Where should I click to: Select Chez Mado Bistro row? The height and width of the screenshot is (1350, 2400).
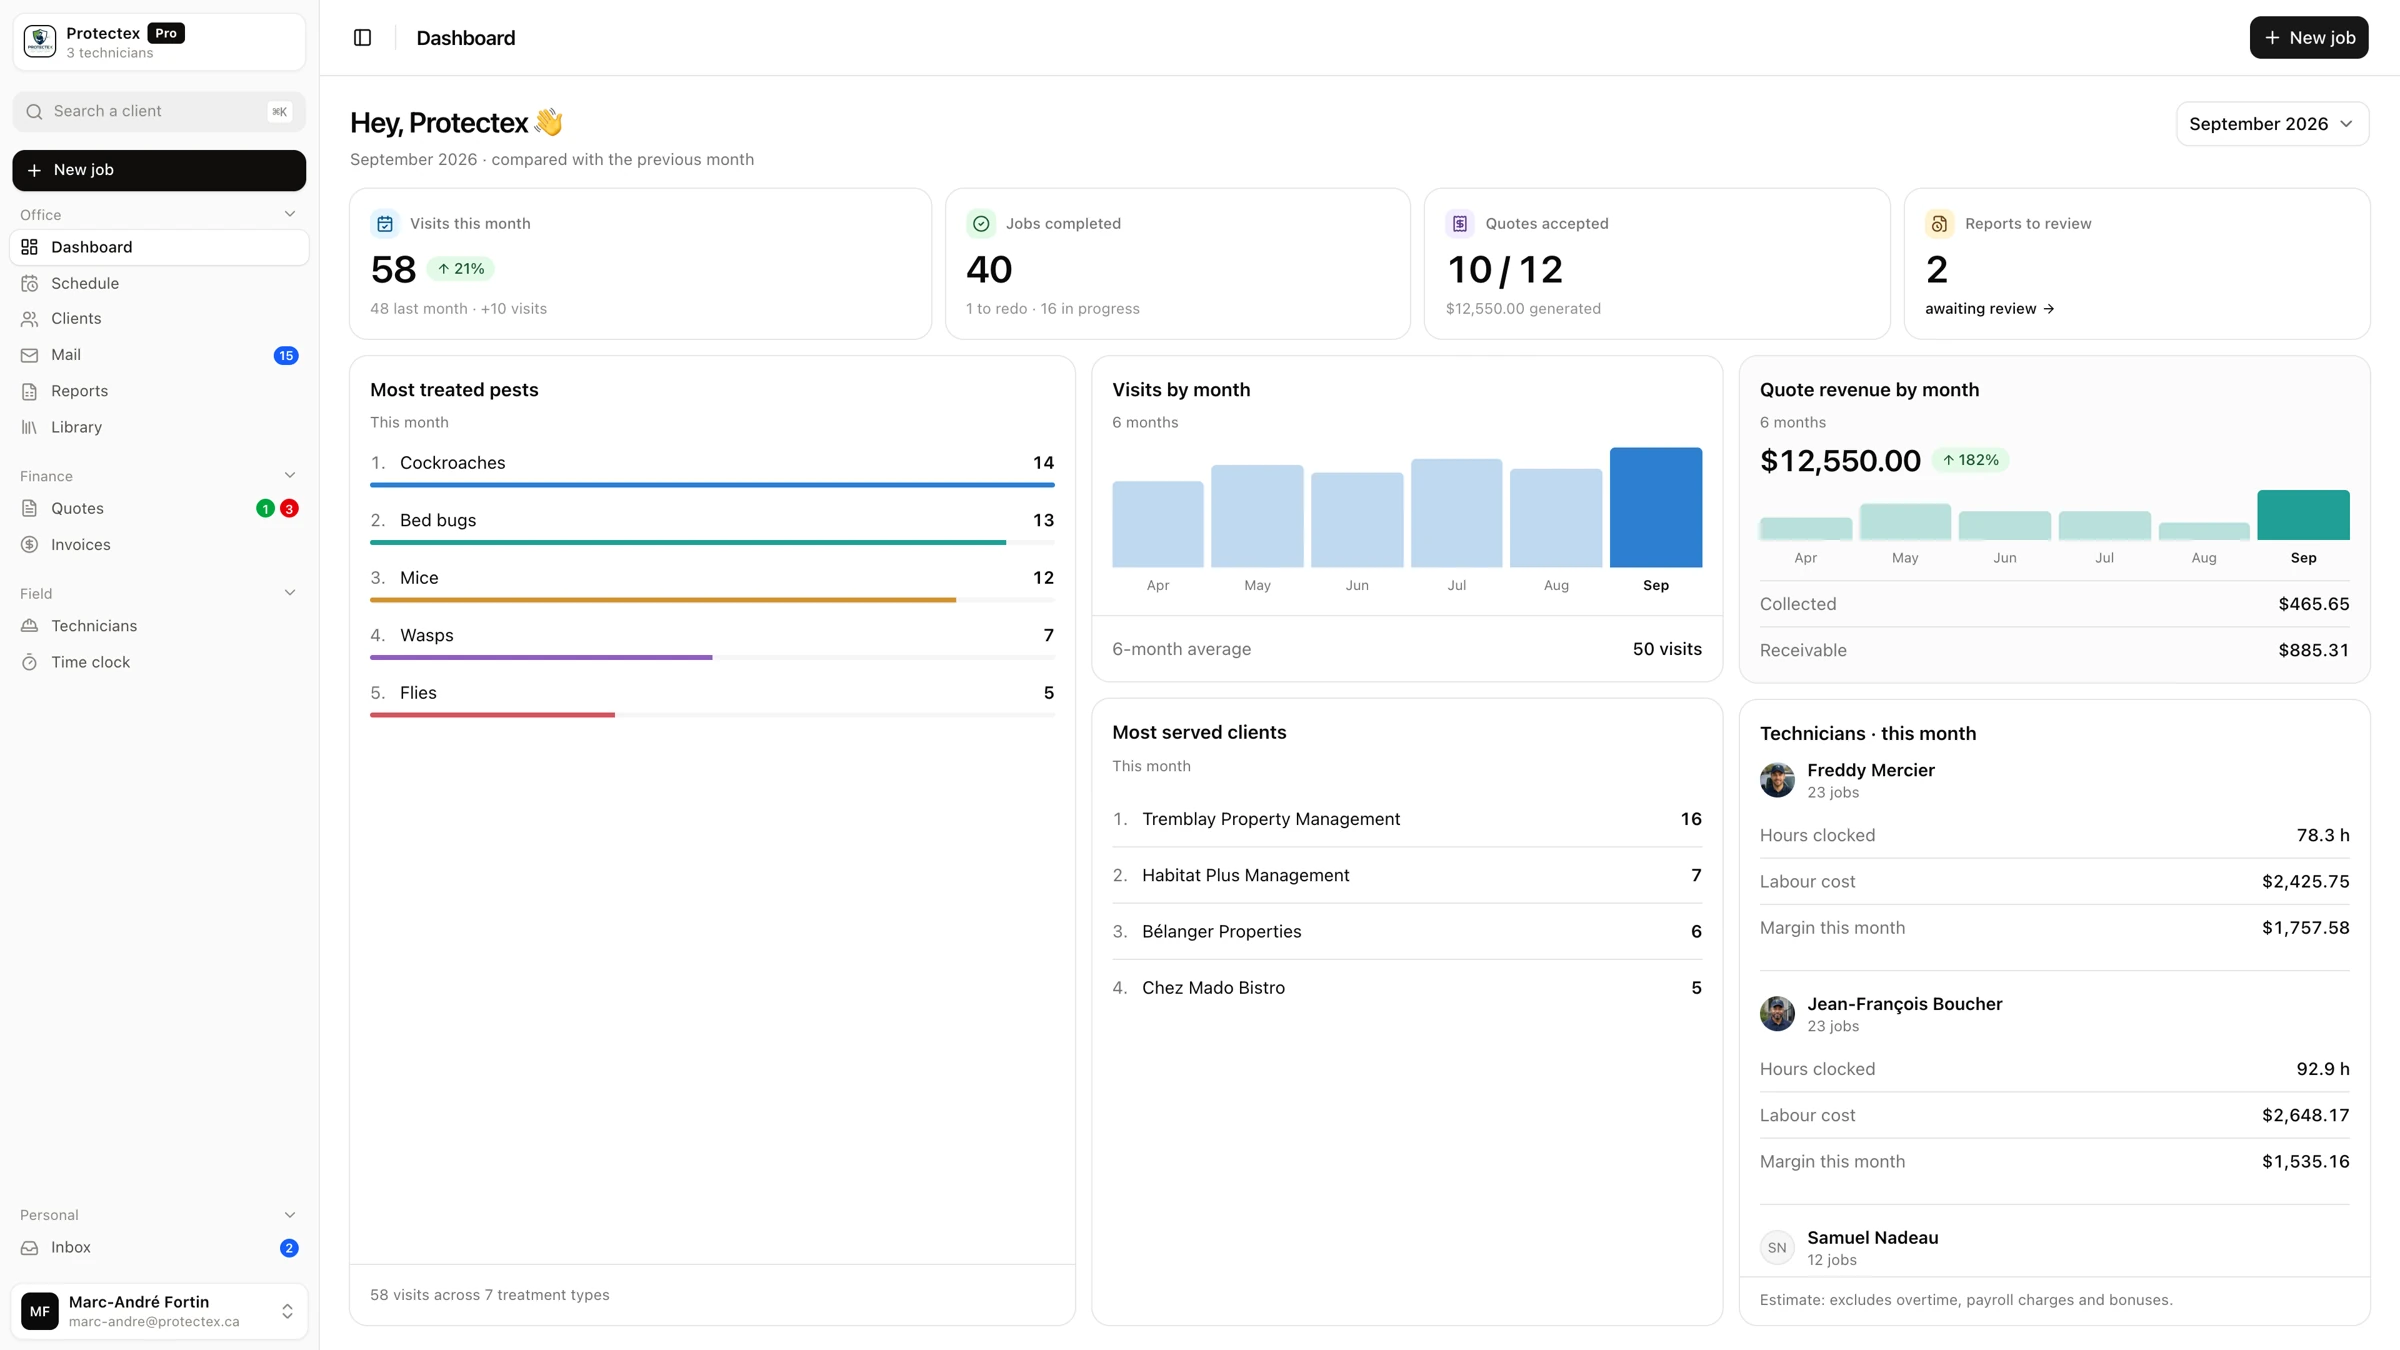click(x=1406, y=988)
